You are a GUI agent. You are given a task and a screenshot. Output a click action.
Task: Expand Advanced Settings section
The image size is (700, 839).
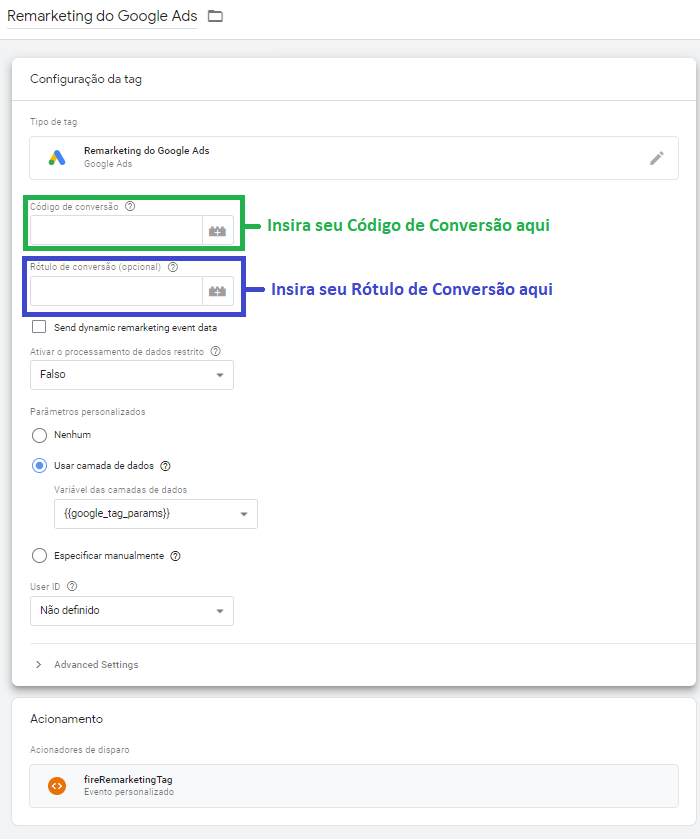point(87,664)
